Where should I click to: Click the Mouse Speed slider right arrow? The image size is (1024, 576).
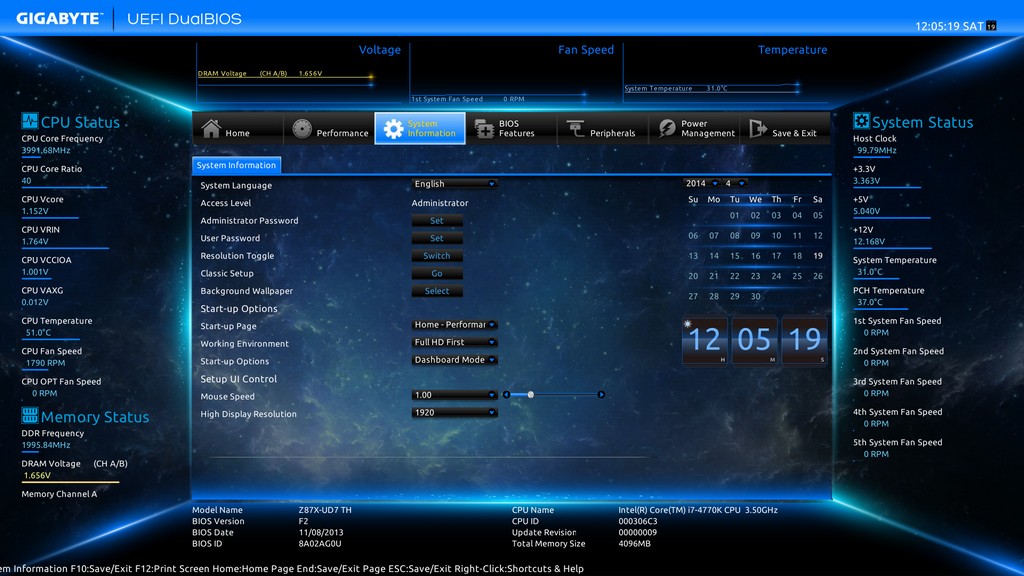[x=601, y=394]
